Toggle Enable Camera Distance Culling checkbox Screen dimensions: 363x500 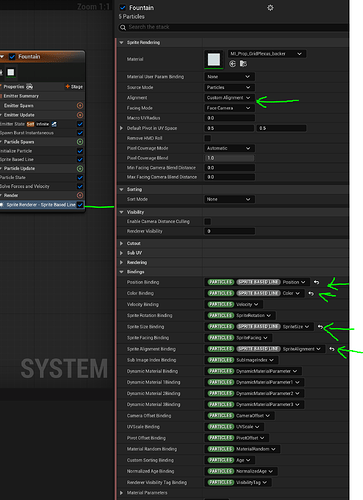(207, 221)
